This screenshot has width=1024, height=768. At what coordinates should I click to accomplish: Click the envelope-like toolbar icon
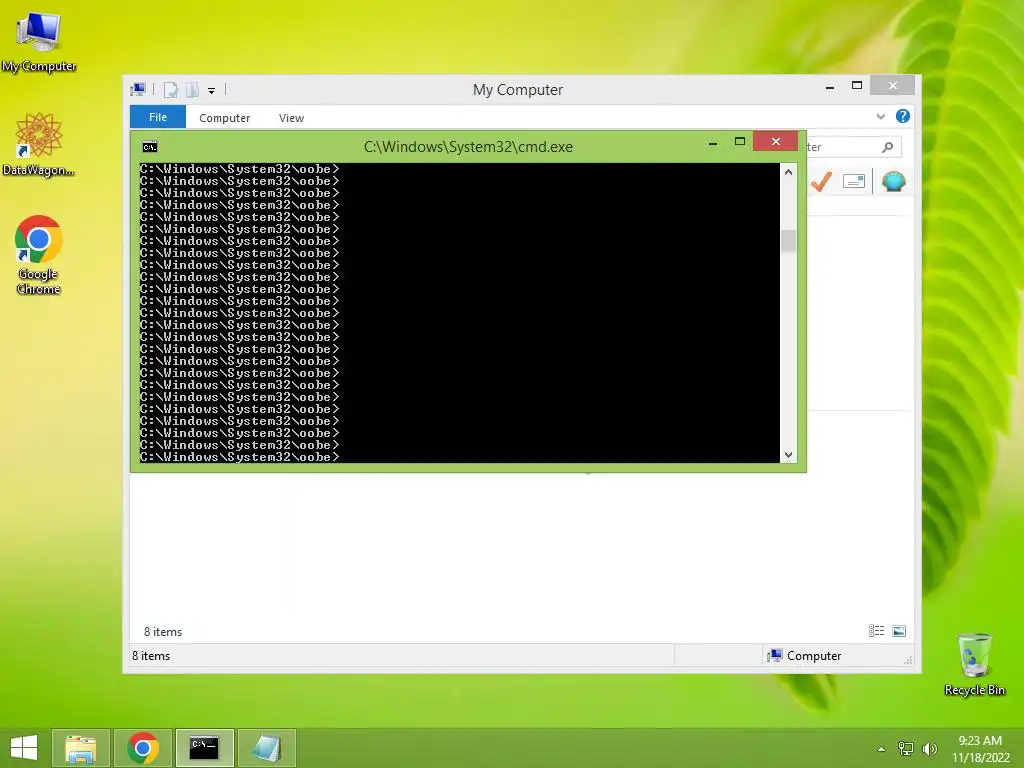pos(854,181)
